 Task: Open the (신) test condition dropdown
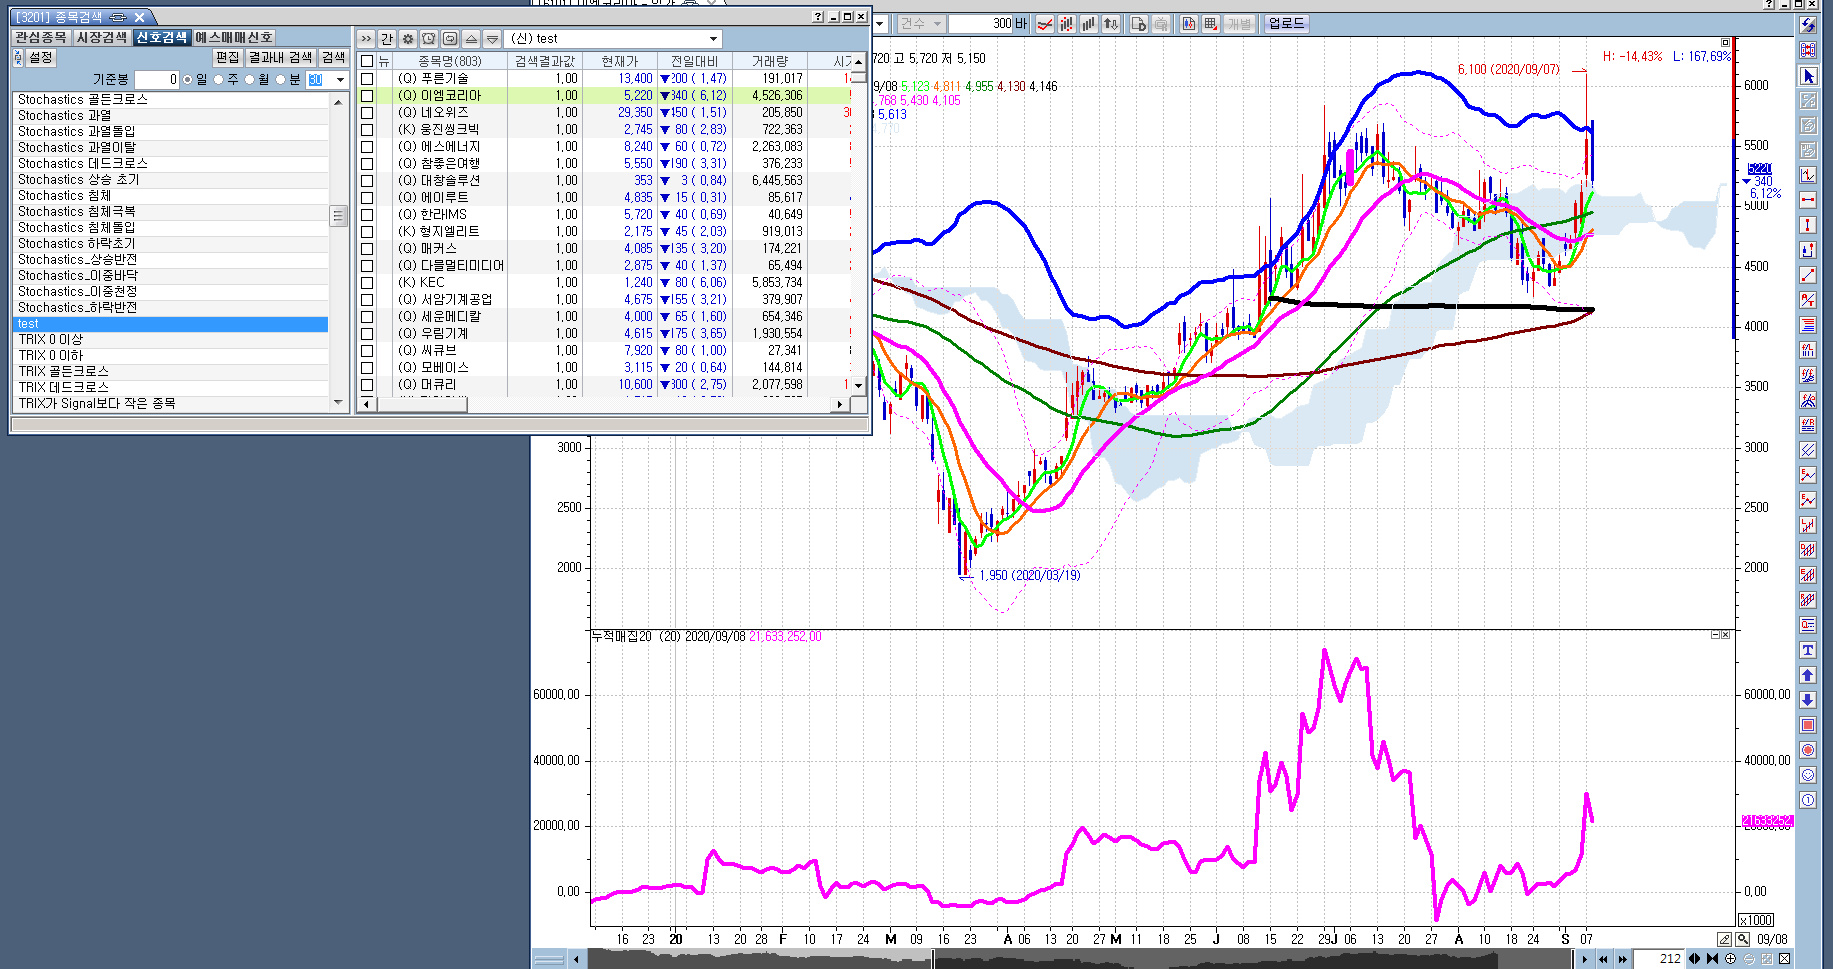coord(713,39)
